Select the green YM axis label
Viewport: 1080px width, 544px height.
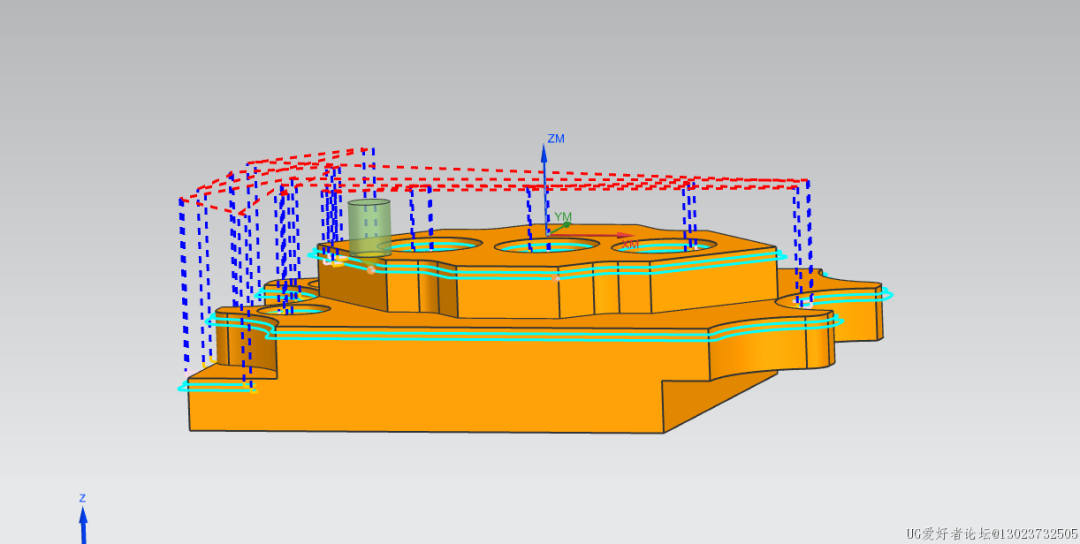[563, 217]
